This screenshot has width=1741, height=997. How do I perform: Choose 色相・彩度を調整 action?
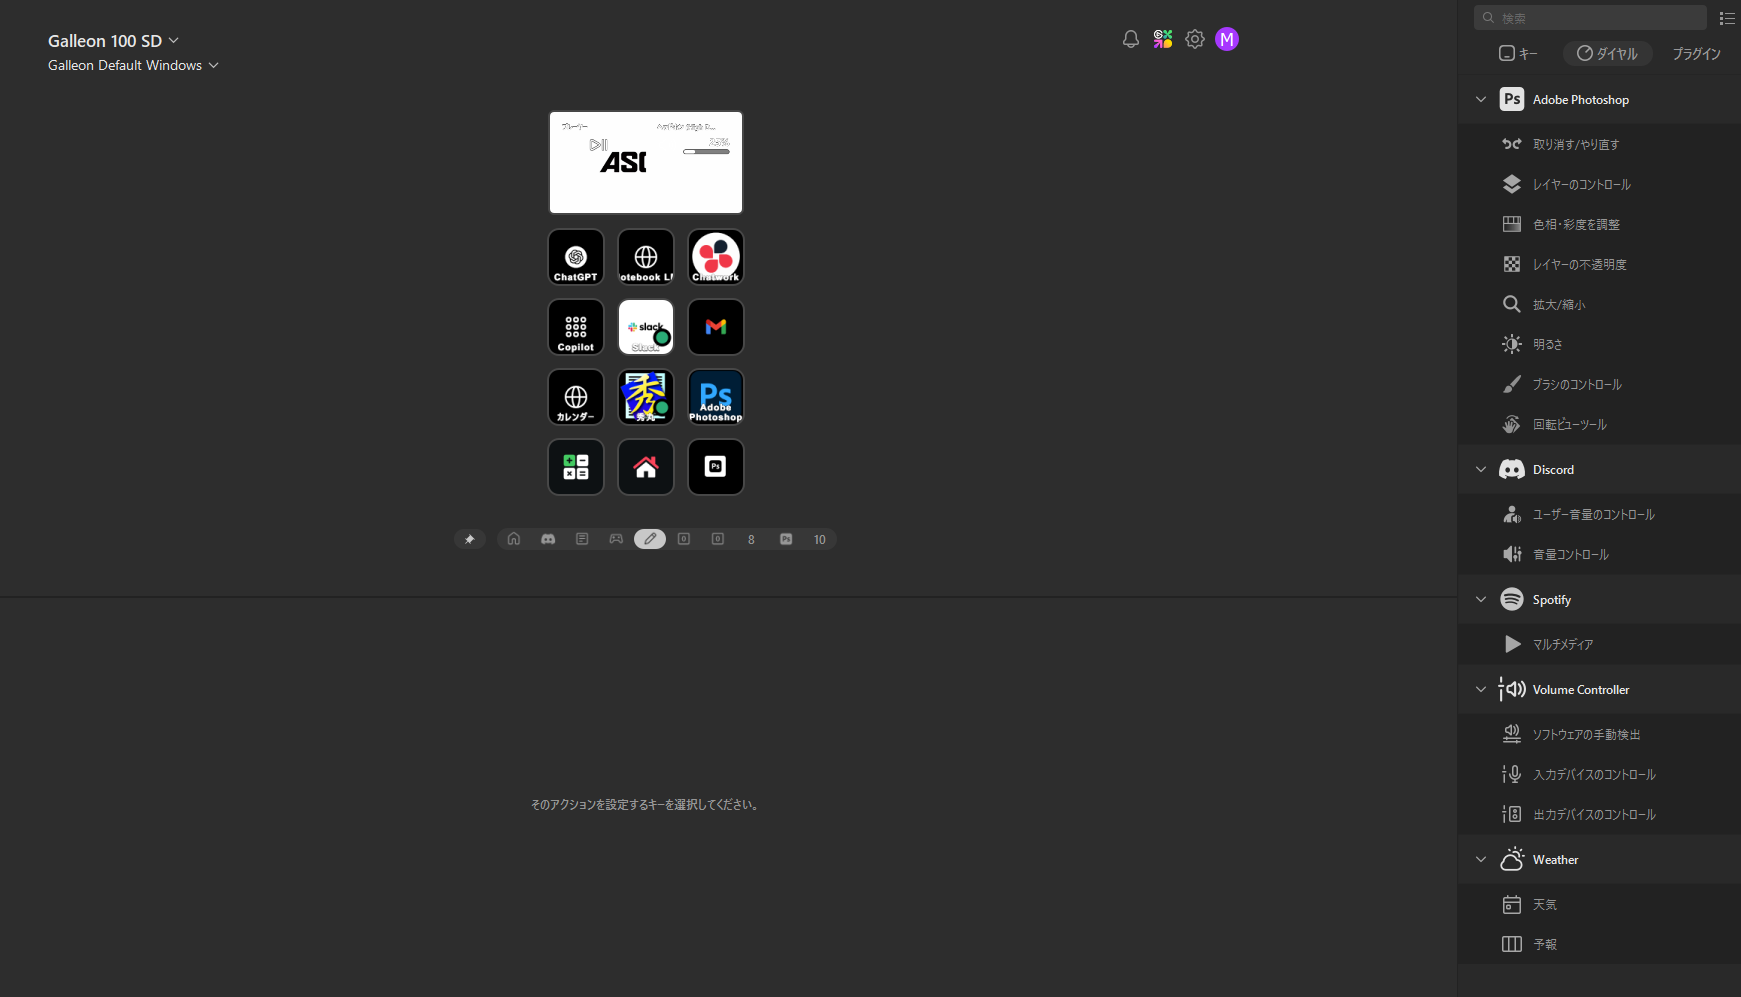pyautogui.click(x=1599, y=224)
